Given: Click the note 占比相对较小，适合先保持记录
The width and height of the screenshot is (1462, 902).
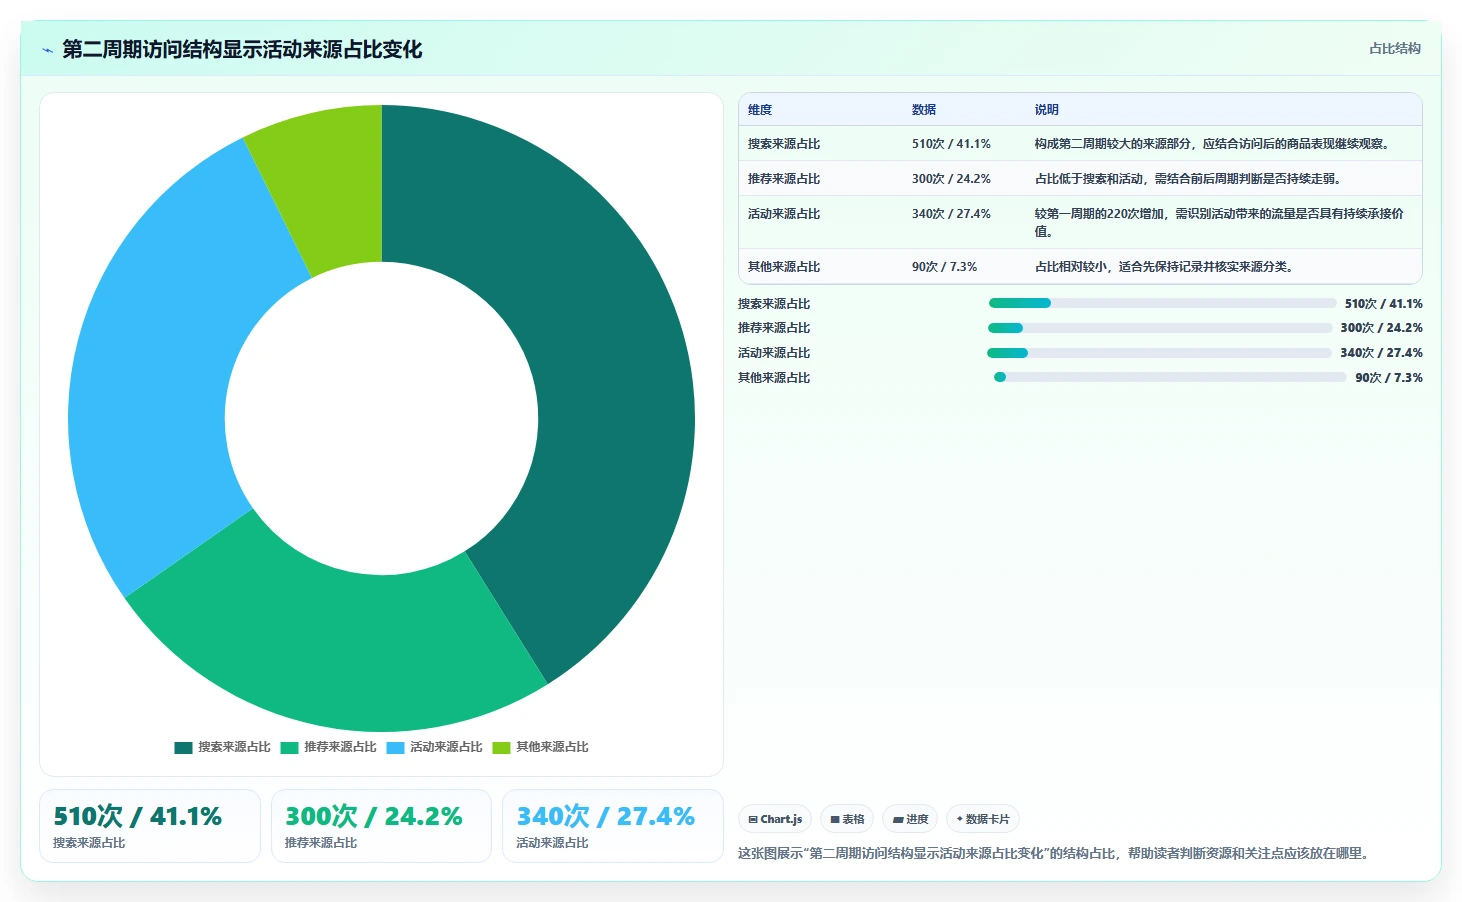Looking at the screenshot, I should pyautogui.click(x=1166, y=267).
